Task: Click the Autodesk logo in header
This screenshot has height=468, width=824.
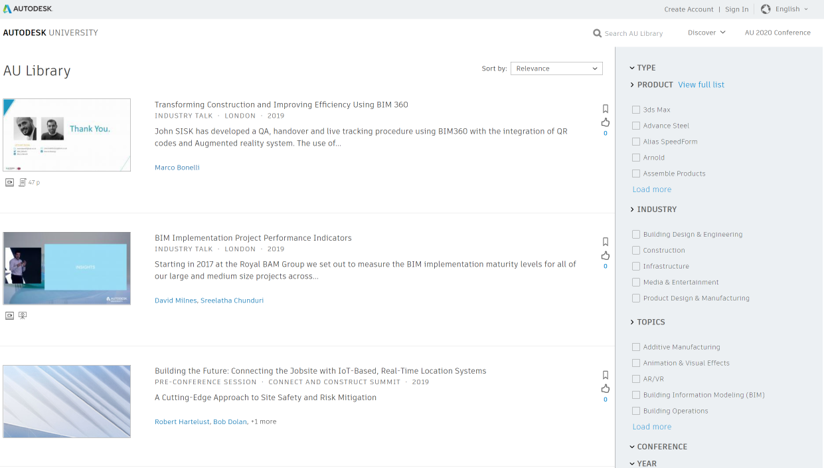Action: (28, 9)
